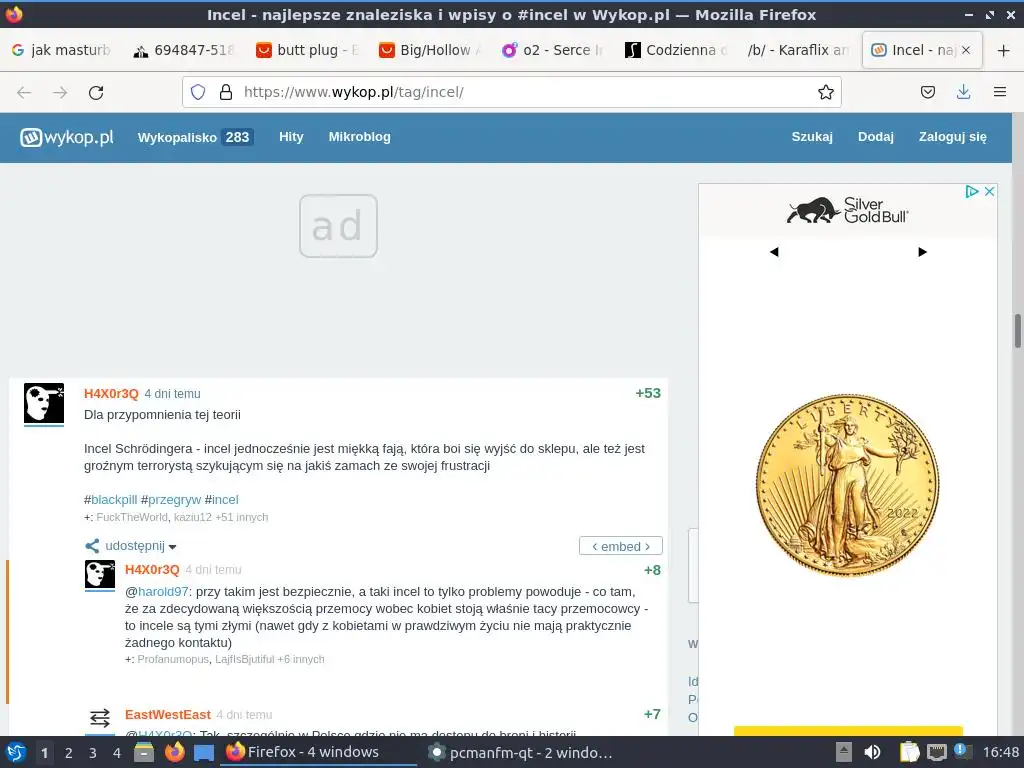Open the file manager taskbar launcher

coord(144,752)
